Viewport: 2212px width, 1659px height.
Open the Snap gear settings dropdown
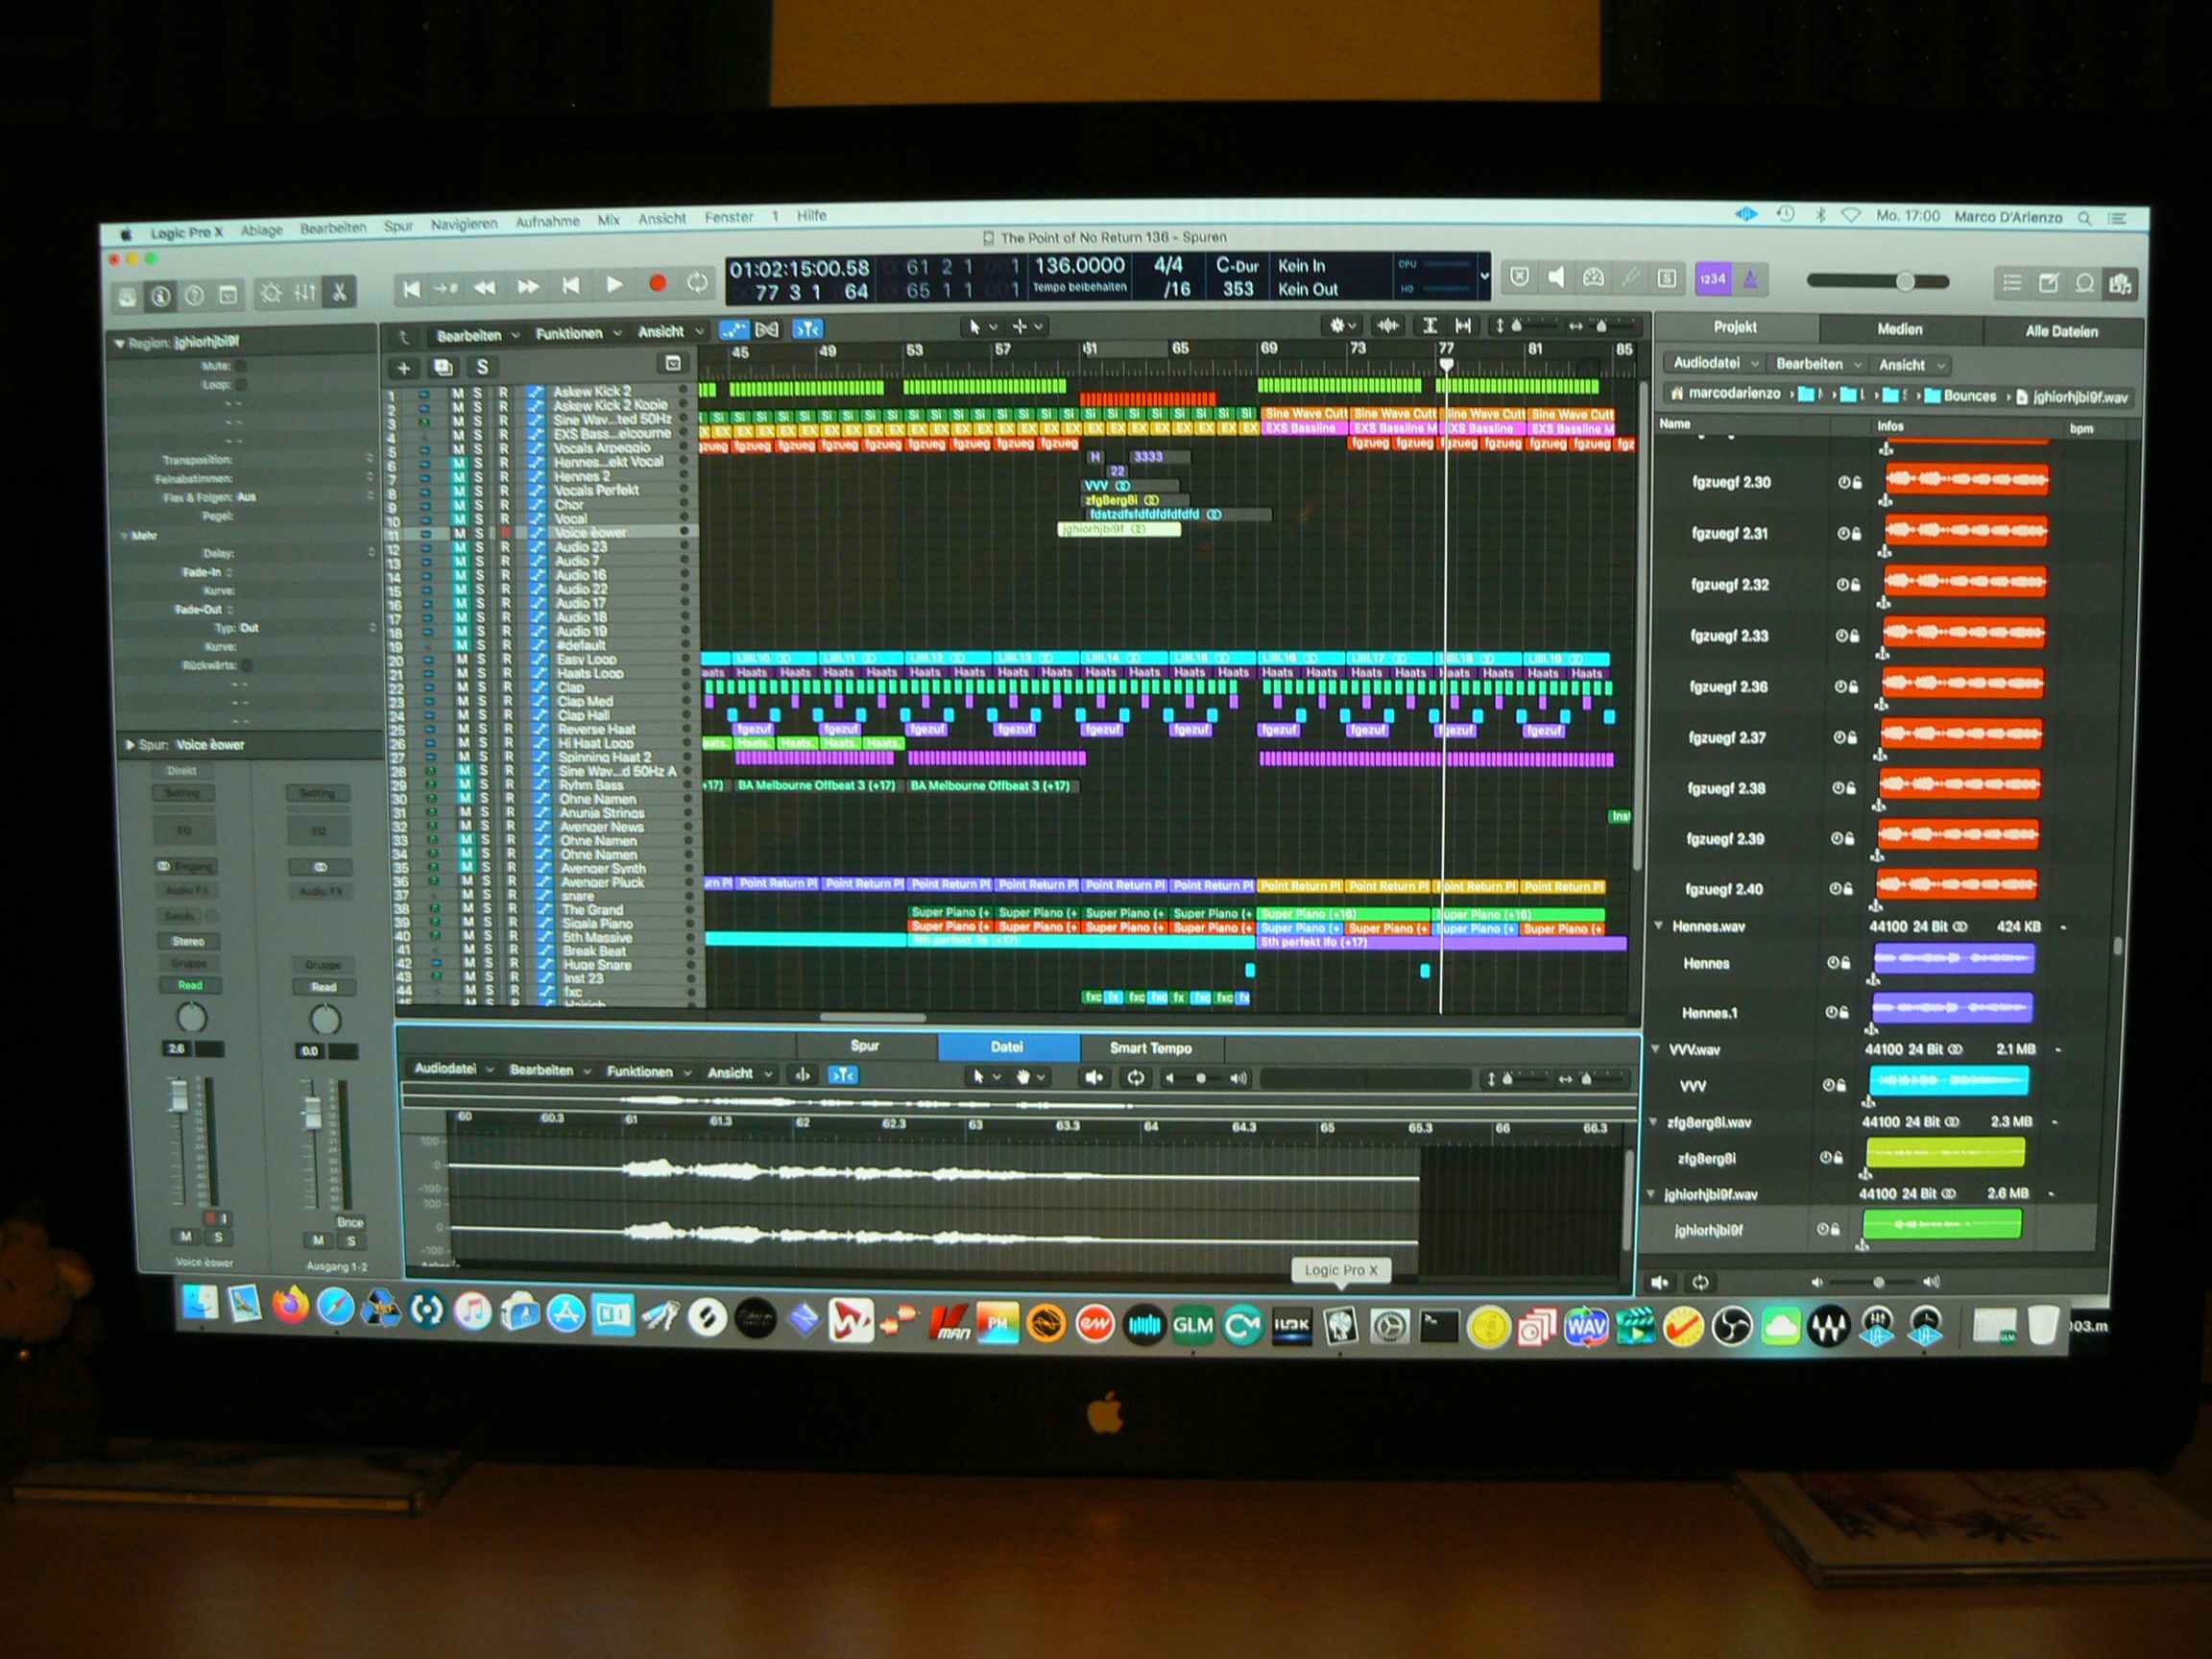[1341, 325]
